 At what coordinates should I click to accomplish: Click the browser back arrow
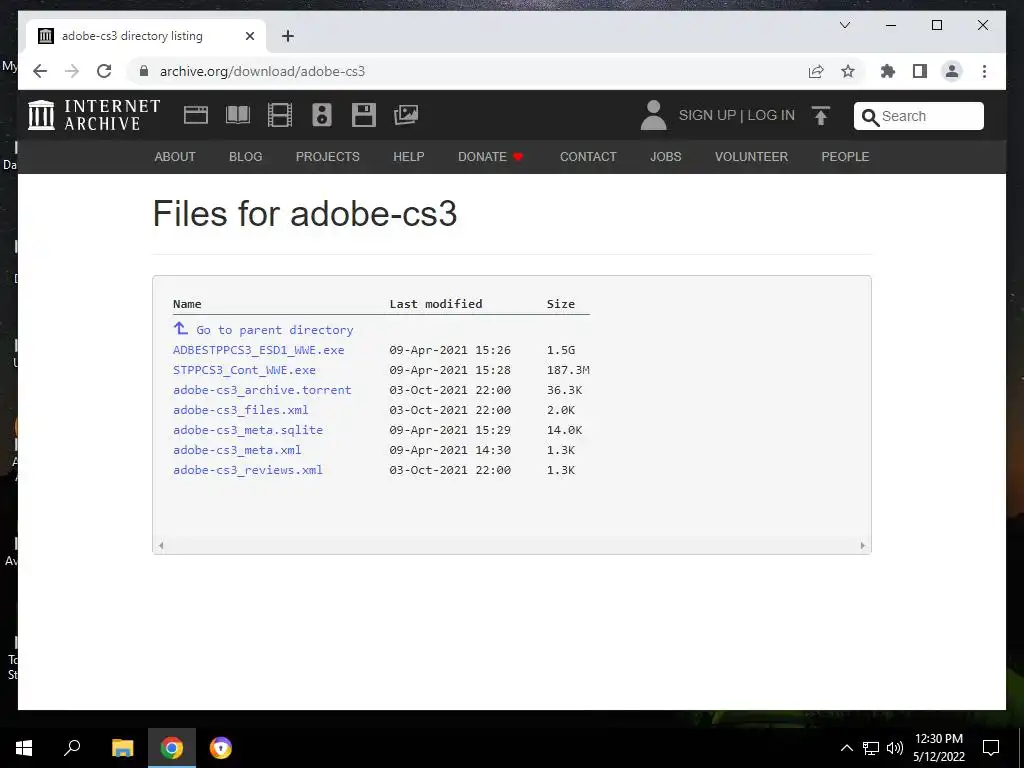(40, 71)
